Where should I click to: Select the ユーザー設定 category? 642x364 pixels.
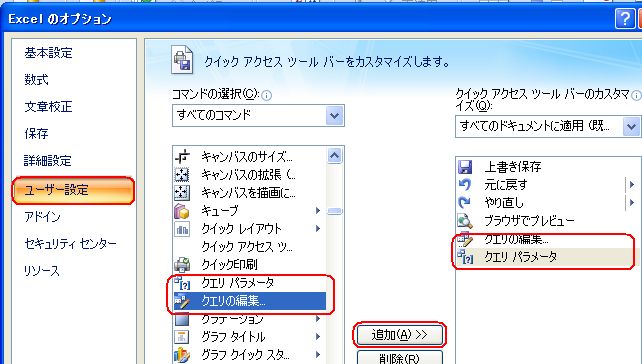pos(73,190)
